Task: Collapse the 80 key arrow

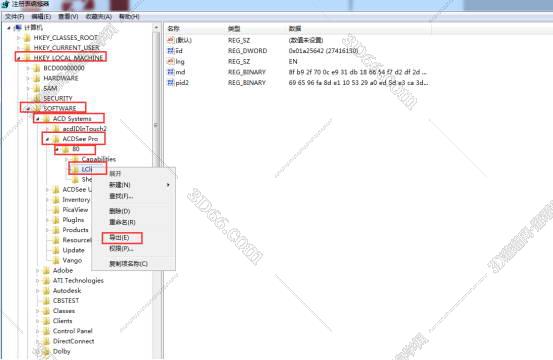Action: coord(57,150)
